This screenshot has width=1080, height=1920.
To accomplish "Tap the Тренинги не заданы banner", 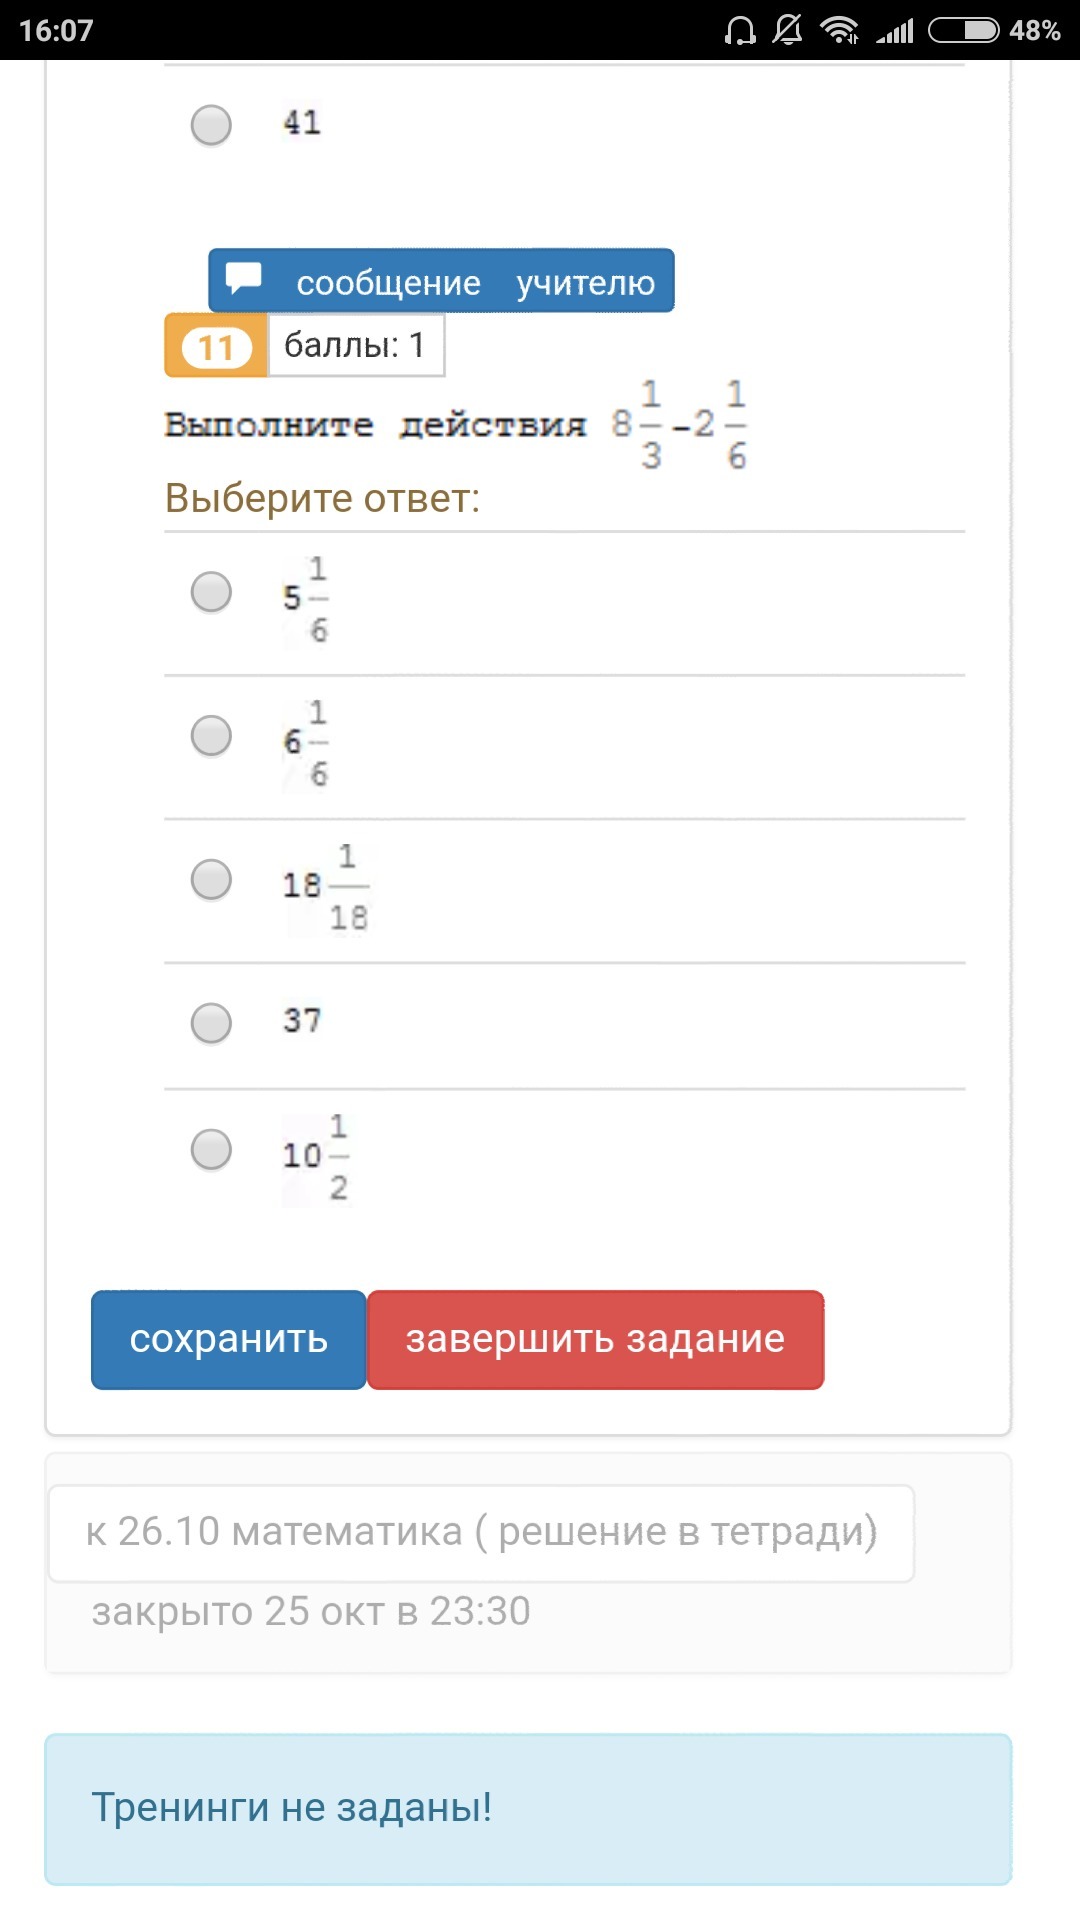I will point(528,1808).
